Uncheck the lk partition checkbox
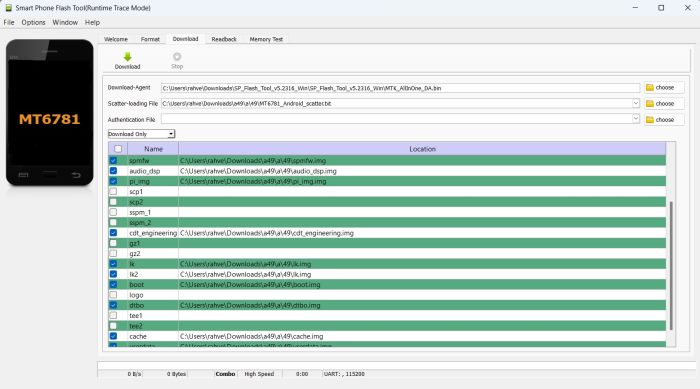 click(113, 264)
